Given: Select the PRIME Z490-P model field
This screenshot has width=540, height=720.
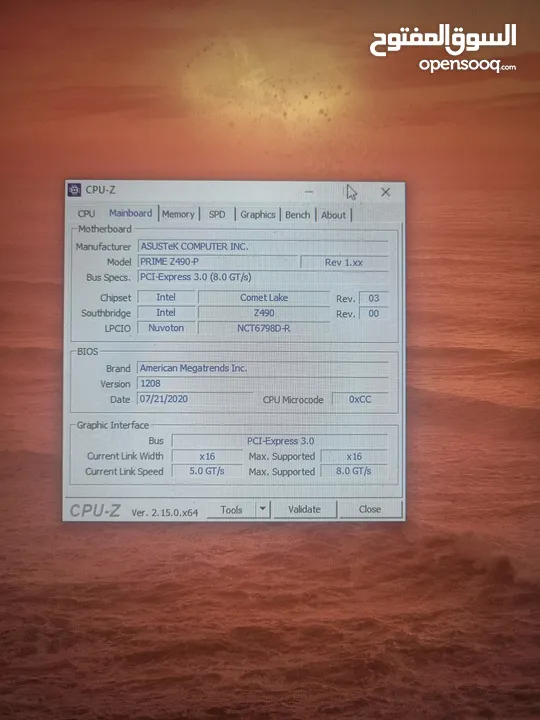Looking at the screenshot, I should coord(218,262).
